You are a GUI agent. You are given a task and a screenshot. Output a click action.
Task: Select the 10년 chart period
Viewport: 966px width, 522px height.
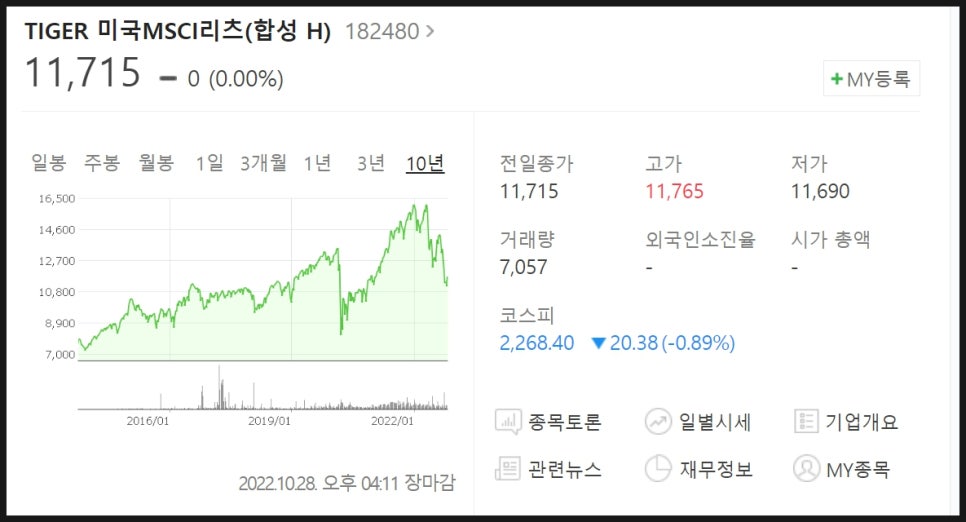point(425,163)
